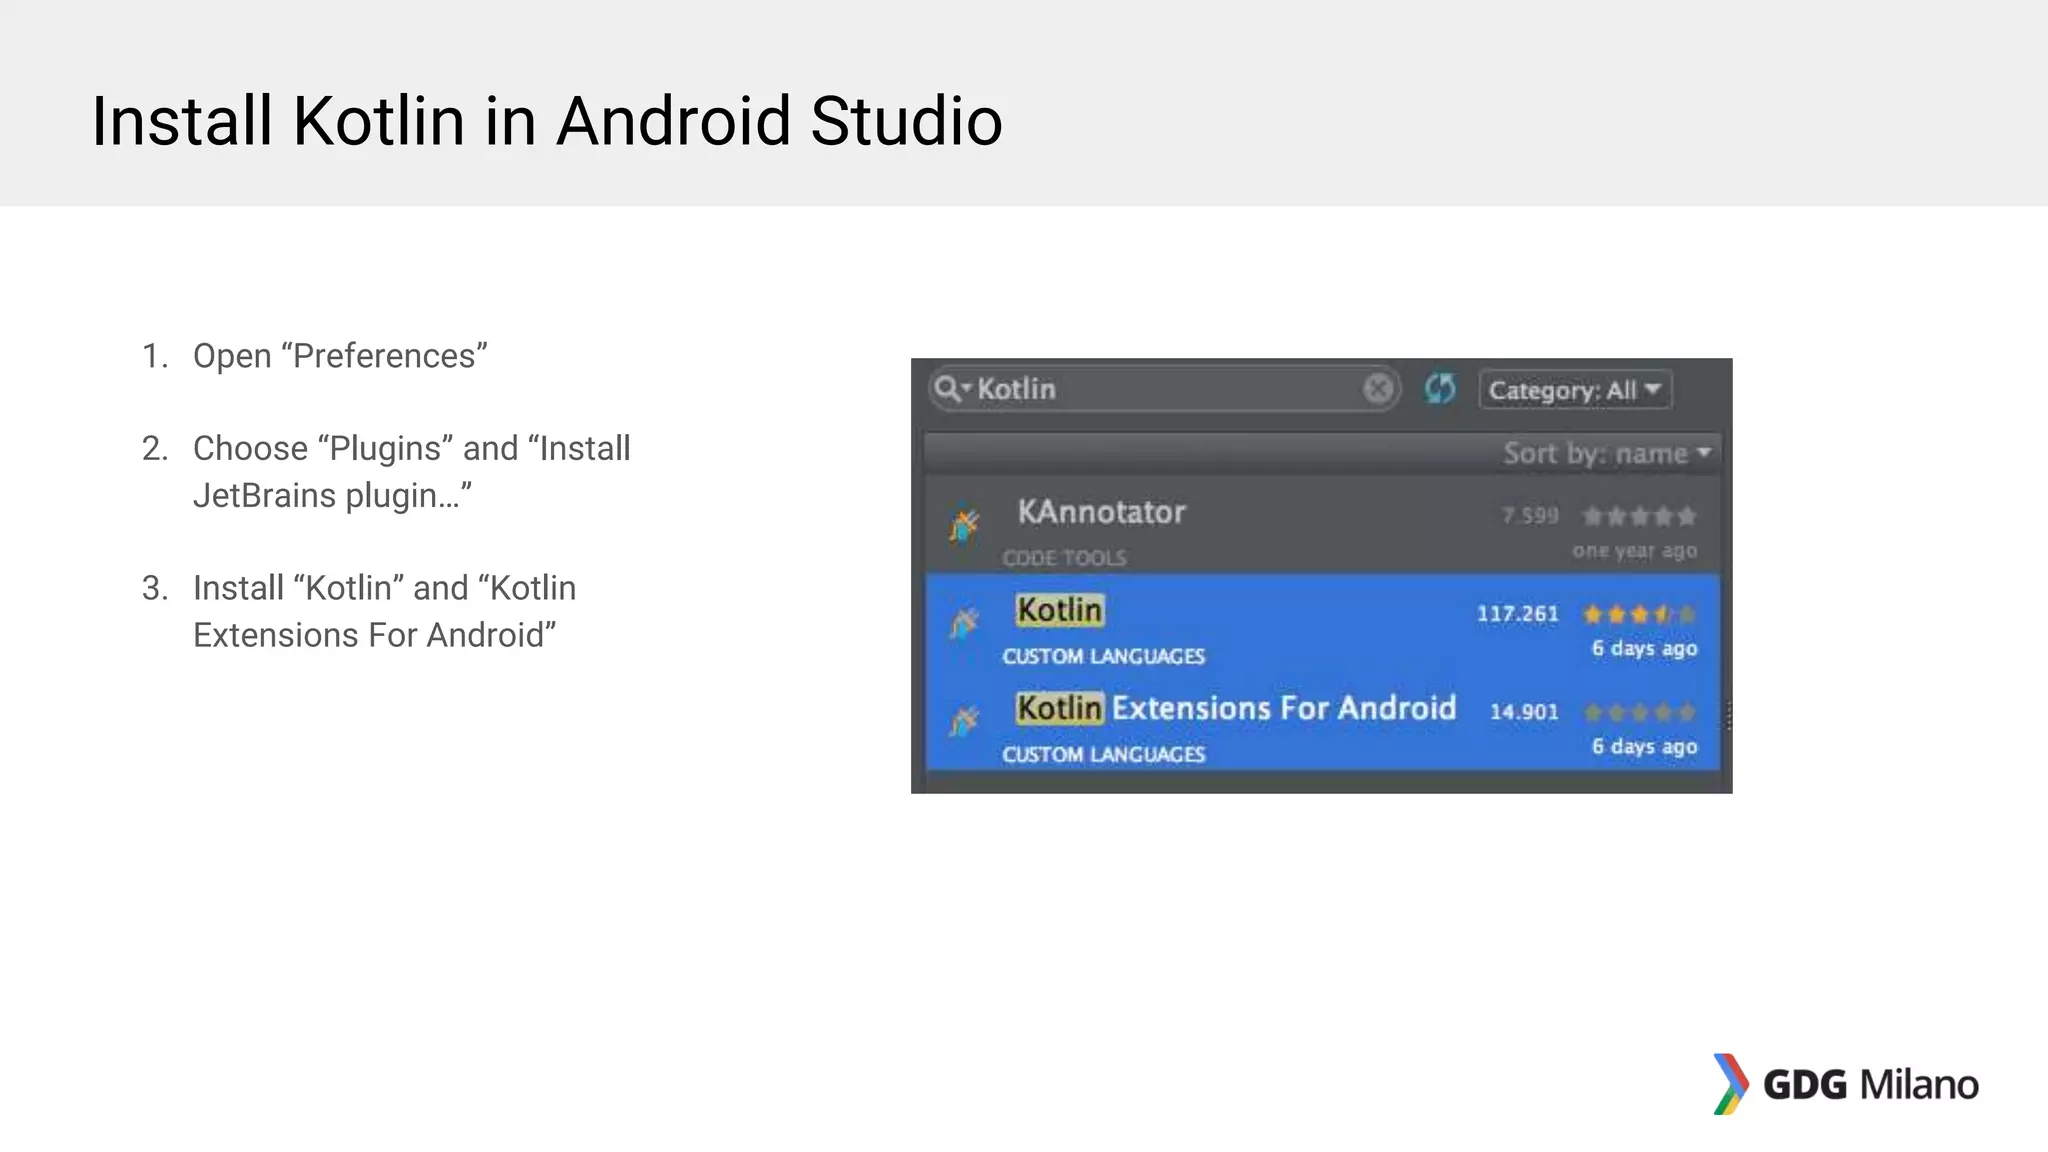2048x1152 pixels.
Task: Select the Kotlin plugin name
Action: coord(1060,610)
